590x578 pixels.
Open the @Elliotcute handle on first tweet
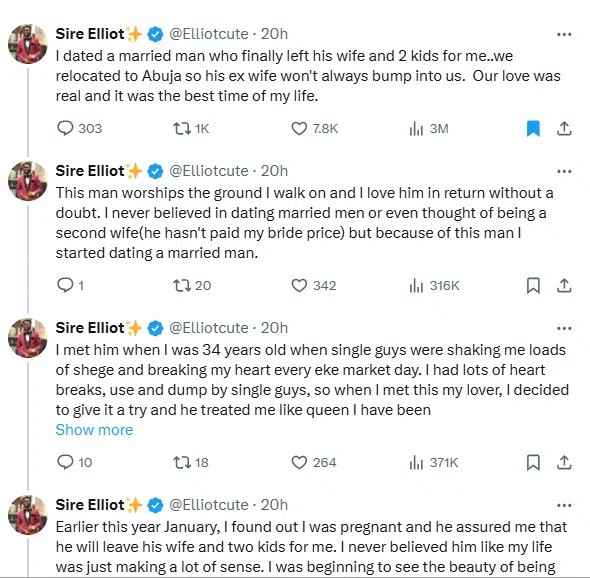209,34
